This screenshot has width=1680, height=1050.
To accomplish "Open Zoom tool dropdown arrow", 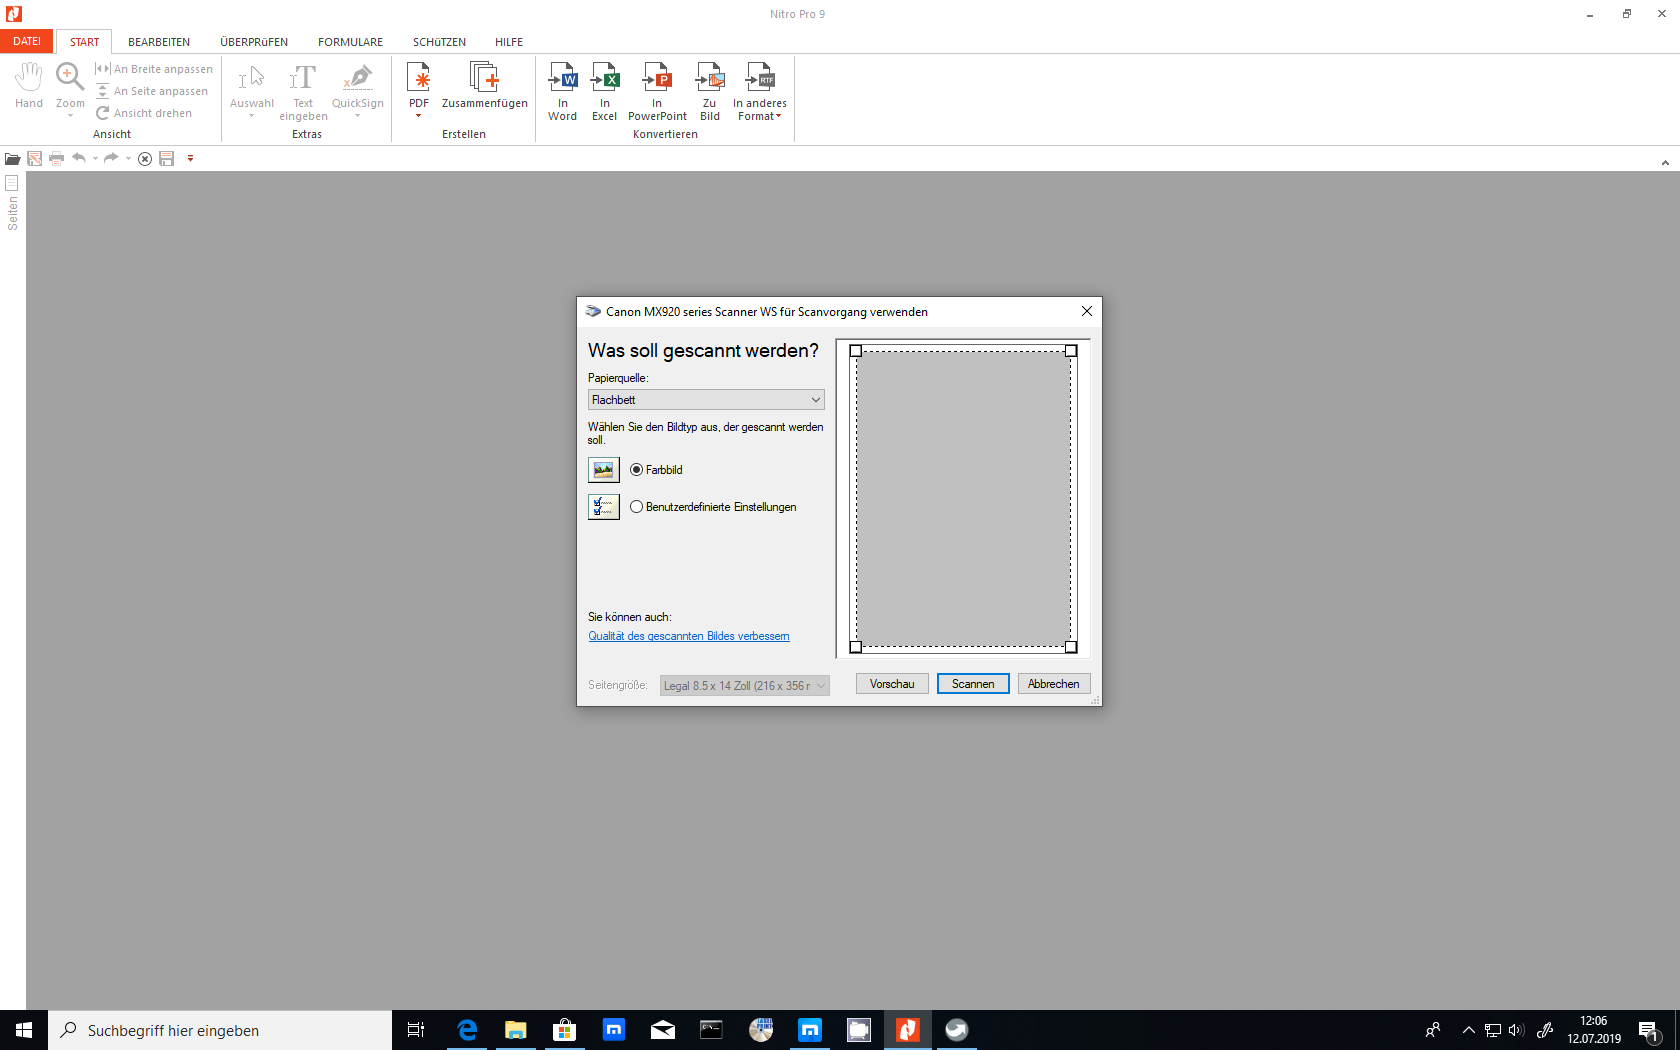I will click(70, 116).
